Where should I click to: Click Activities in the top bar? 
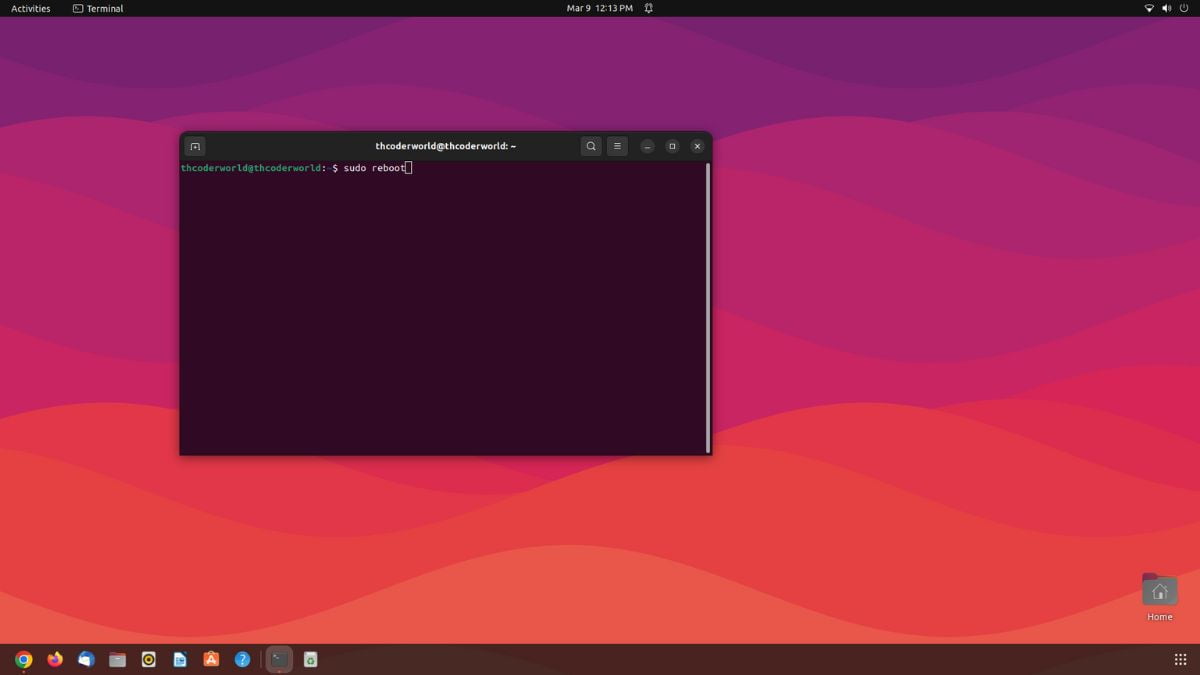[29, 8]
